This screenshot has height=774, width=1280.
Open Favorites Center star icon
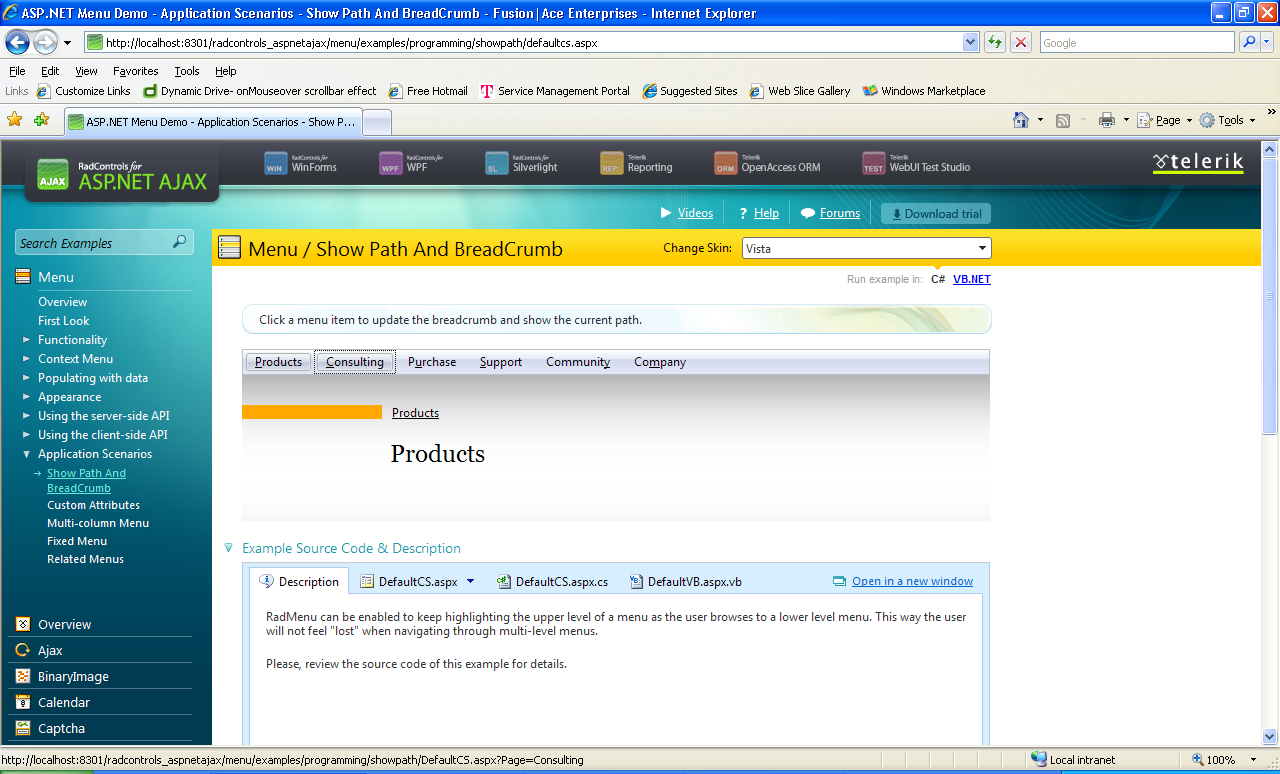[15, 120]
